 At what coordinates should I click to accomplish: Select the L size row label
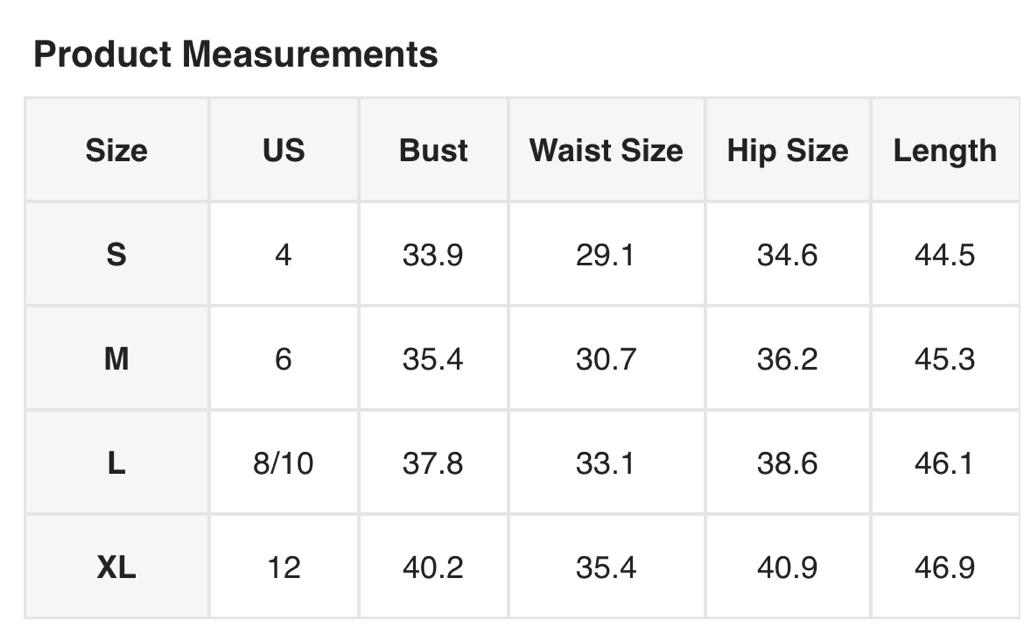click(x=116, y=463)
